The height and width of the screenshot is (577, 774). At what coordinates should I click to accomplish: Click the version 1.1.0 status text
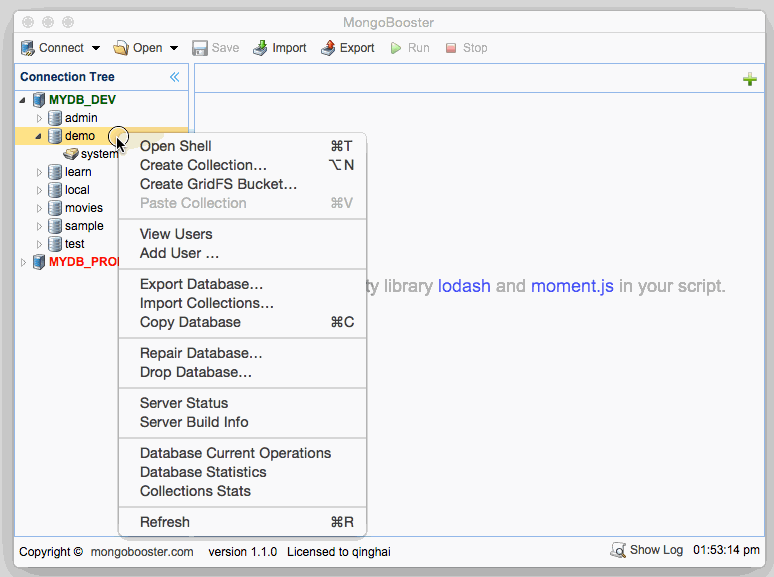point(242,552)
